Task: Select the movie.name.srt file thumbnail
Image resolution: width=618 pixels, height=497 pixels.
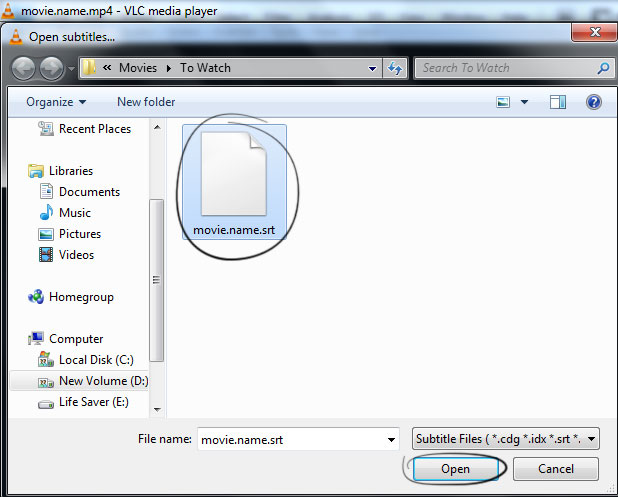Action: (x=234, y=180)
